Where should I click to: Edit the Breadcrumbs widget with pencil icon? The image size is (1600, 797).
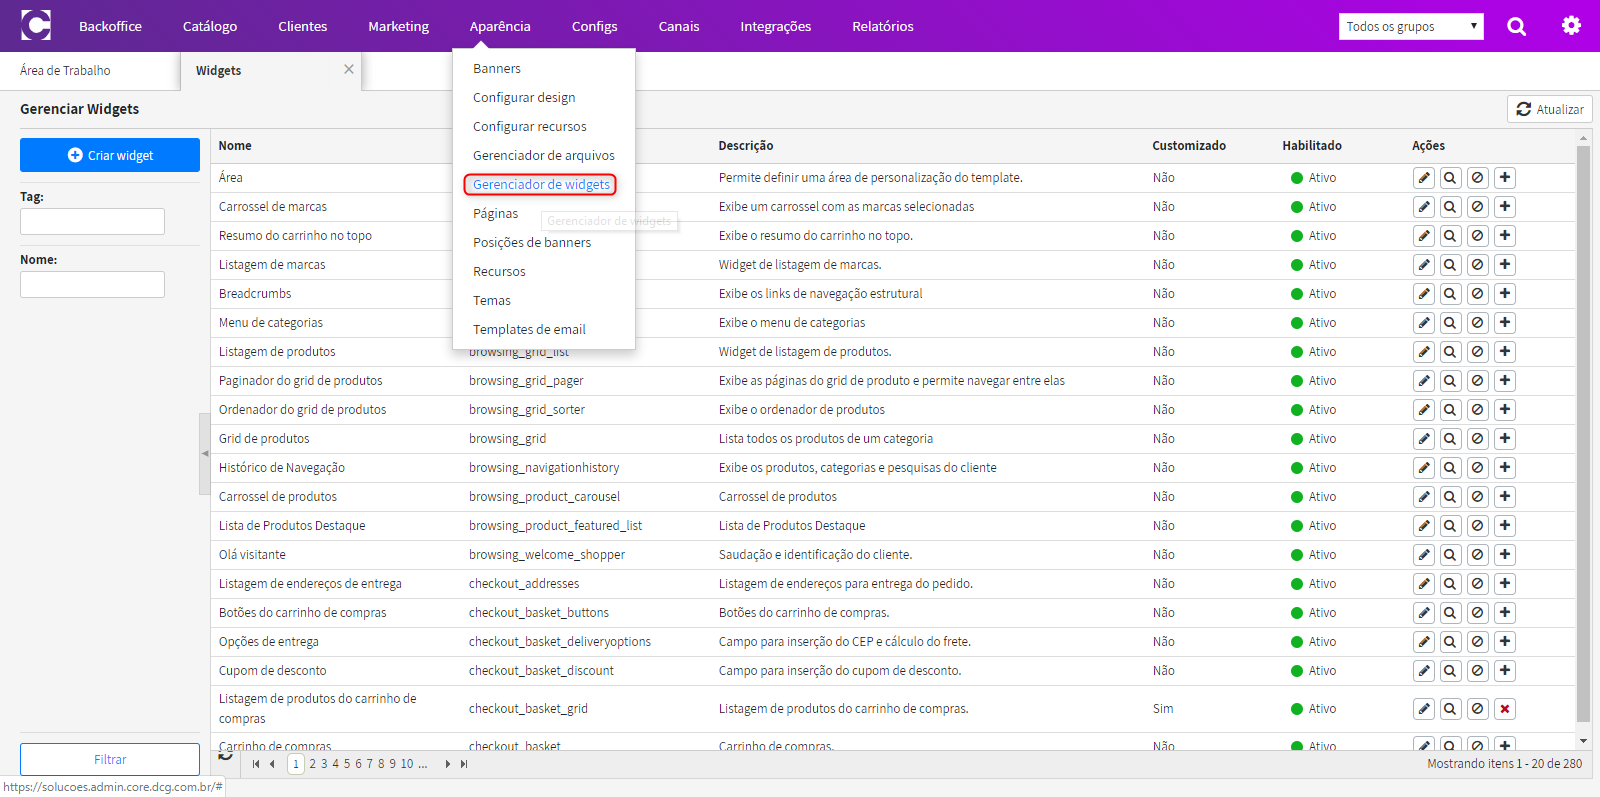point(1424,294)
